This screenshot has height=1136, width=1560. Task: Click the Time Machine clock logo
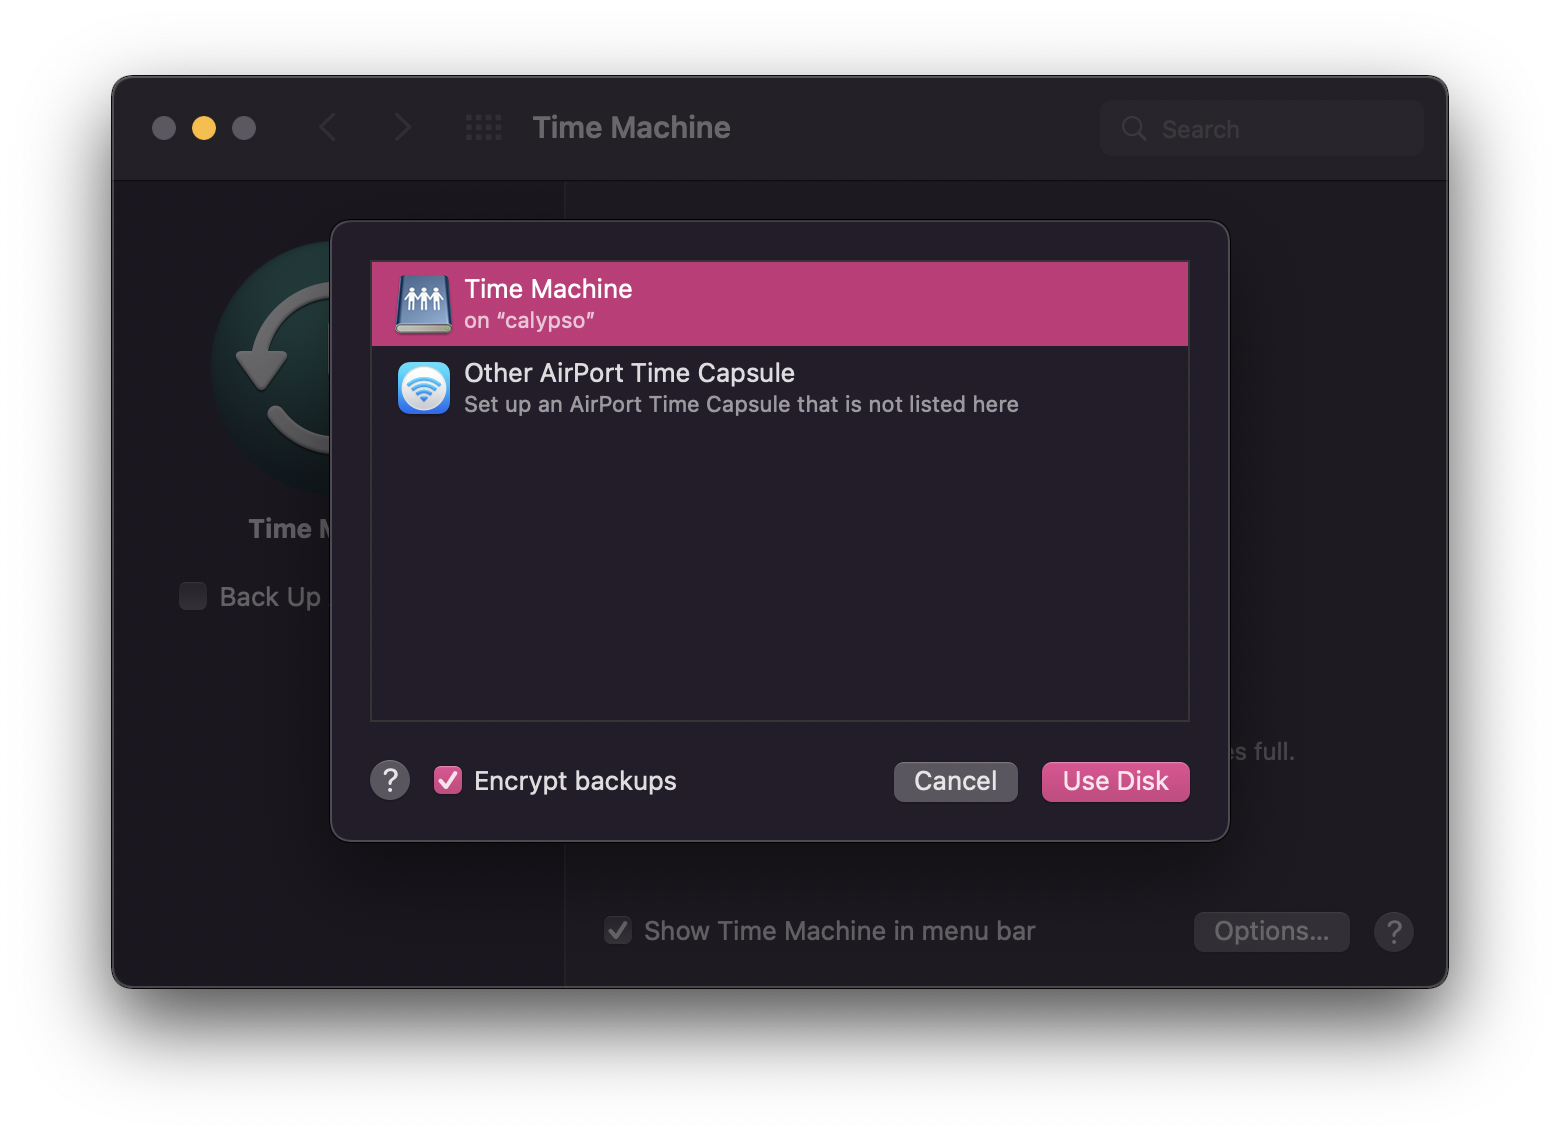(x=272, y=366)
